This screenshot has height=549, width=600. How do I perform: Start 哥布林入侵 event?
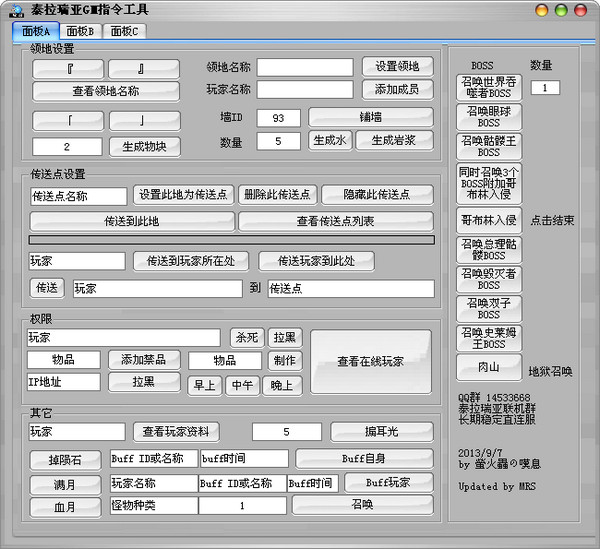pyautogui.click(x=488, y=219)
